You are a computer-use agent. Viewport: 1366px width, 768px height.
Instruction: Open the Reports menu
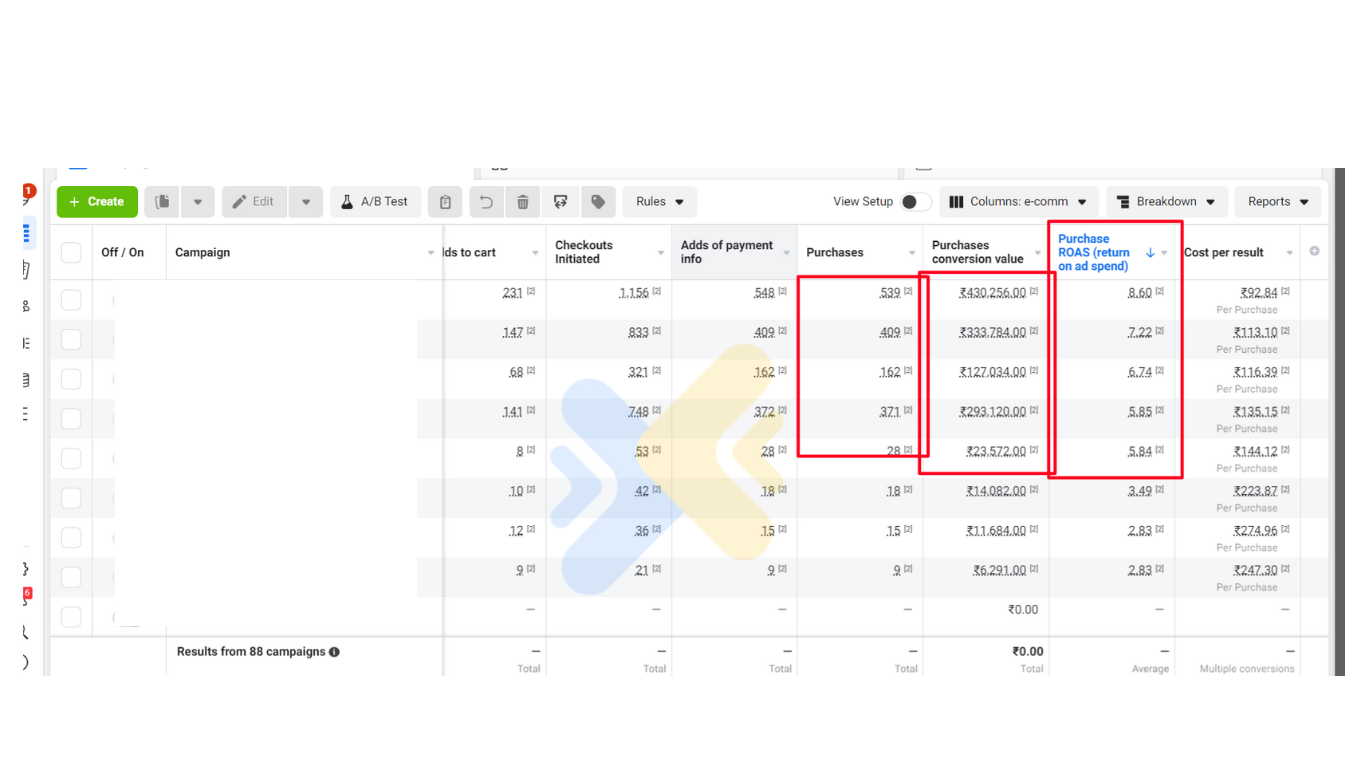[1277, 202]
